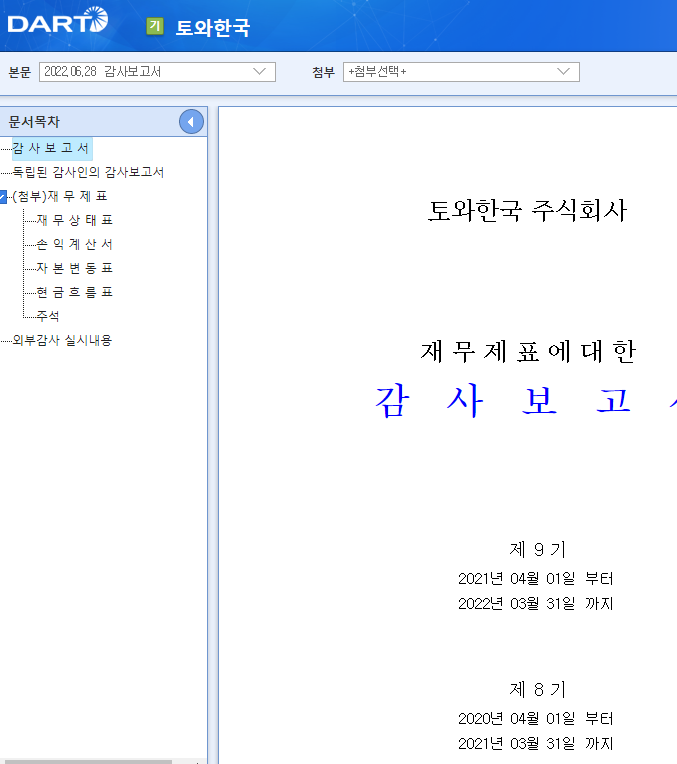Click the 문서목차 panel title
Image resolution: width=677 pixels, height=764 pixels.
(34, 122)
